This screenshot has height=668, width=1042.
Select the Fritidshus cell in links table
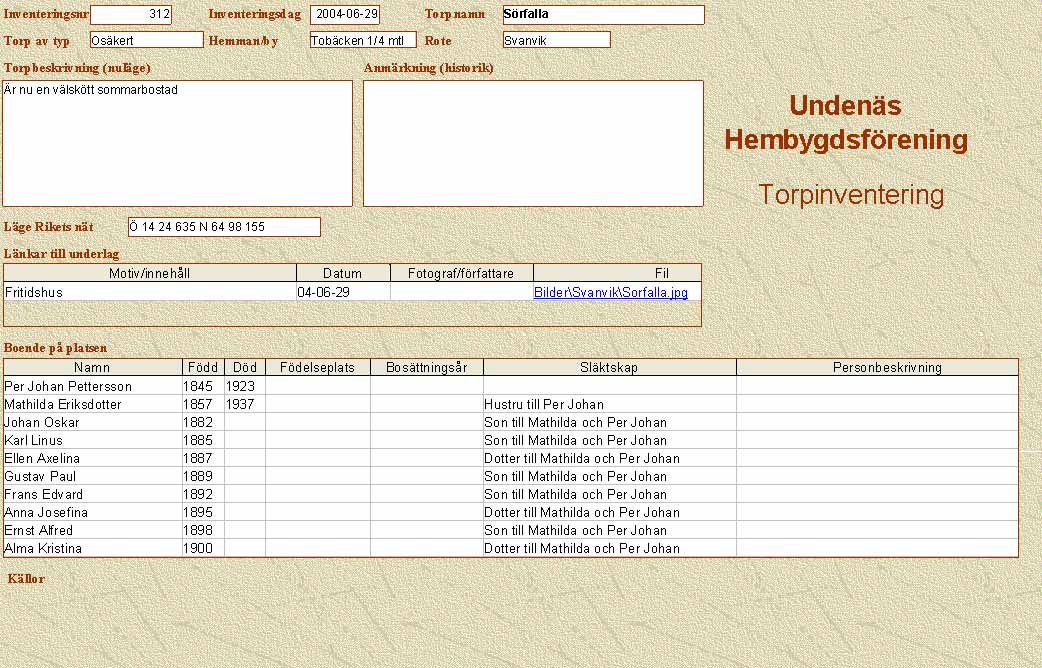tap(150, 293)
